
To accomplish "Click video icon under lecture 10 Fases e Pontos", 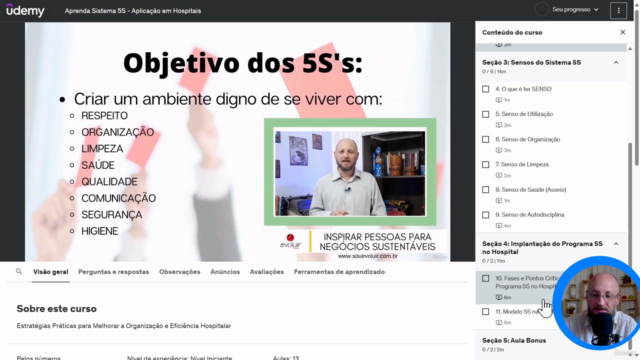I will coord(499,298).
